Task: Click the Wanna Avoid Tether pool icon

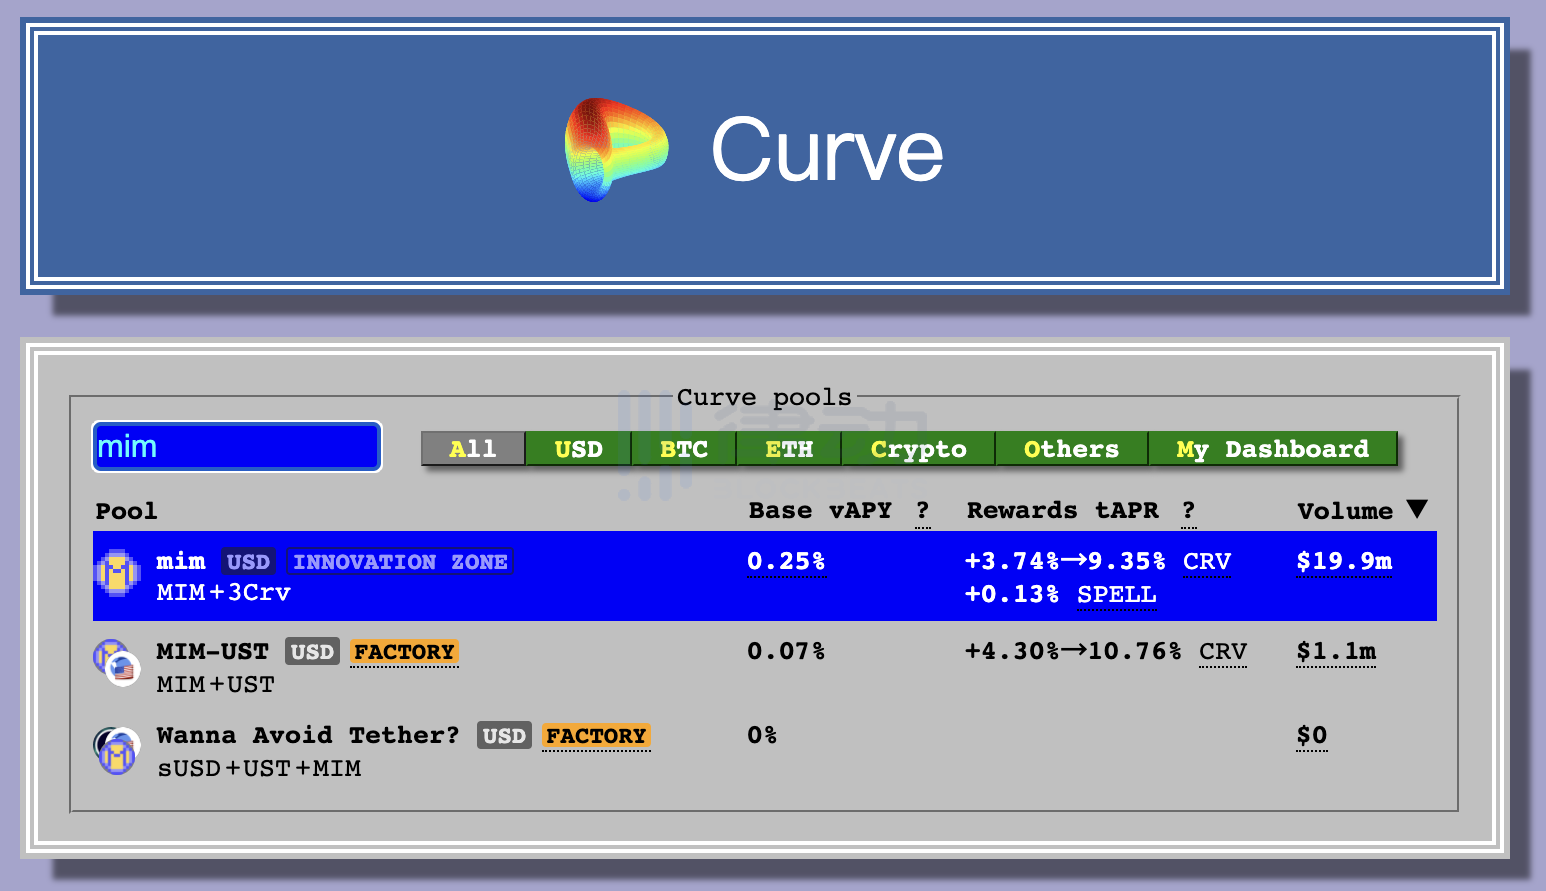Action: click(x=116, y=750)
